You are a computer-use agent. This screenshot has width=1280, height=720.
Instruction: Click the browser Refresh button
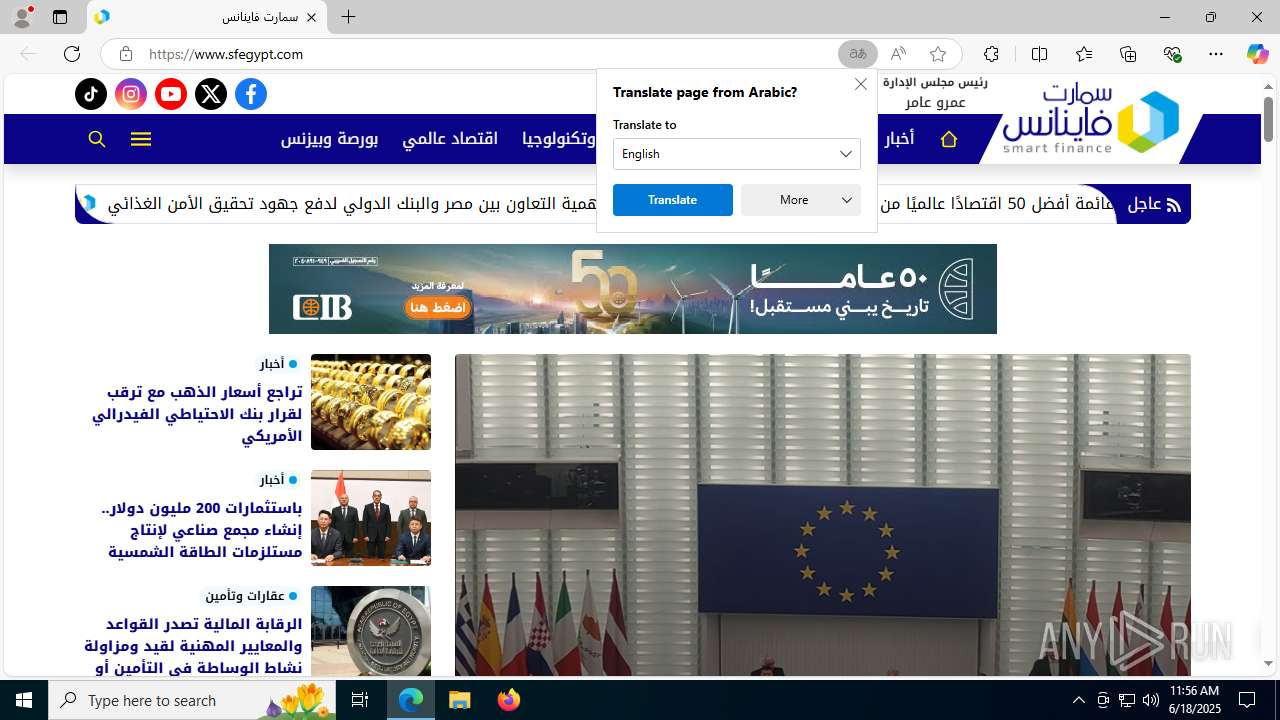tap(72, 54)
